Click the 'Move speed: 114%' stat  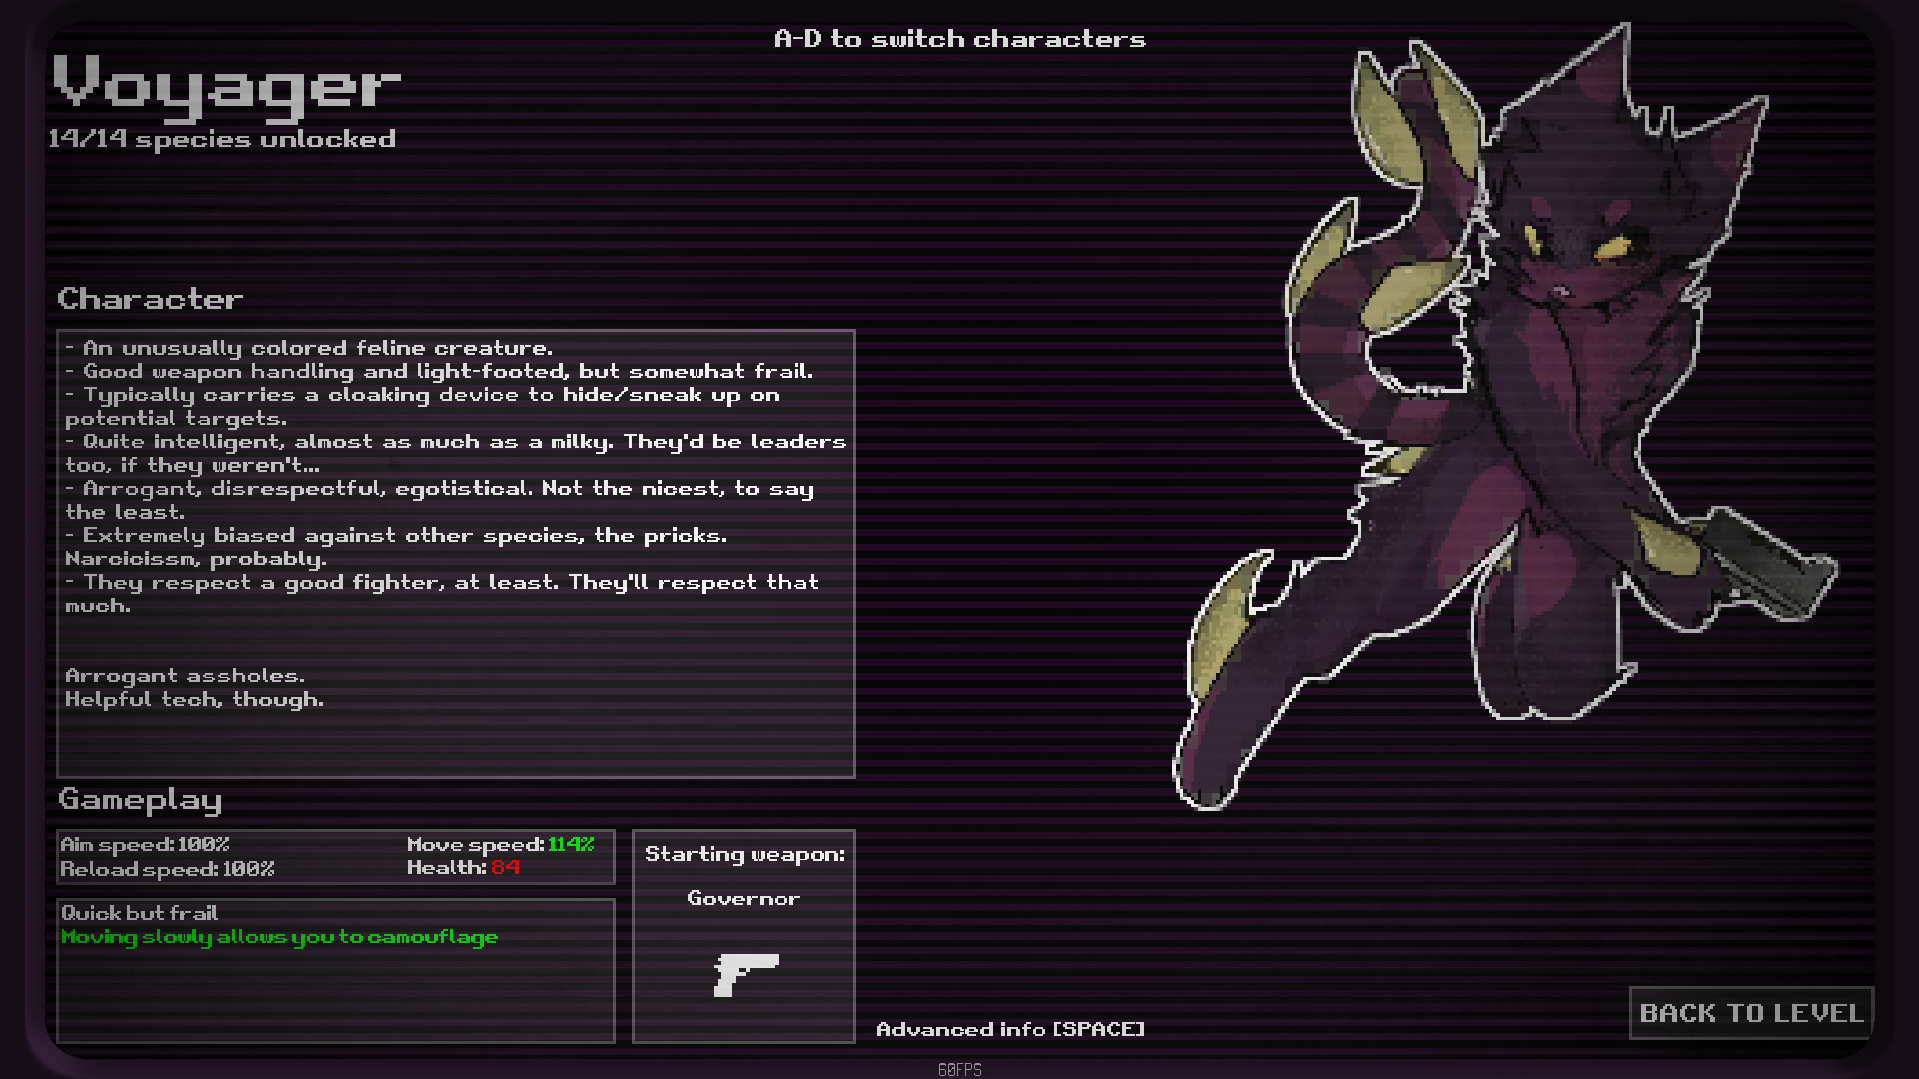click(x=500, y=844)
